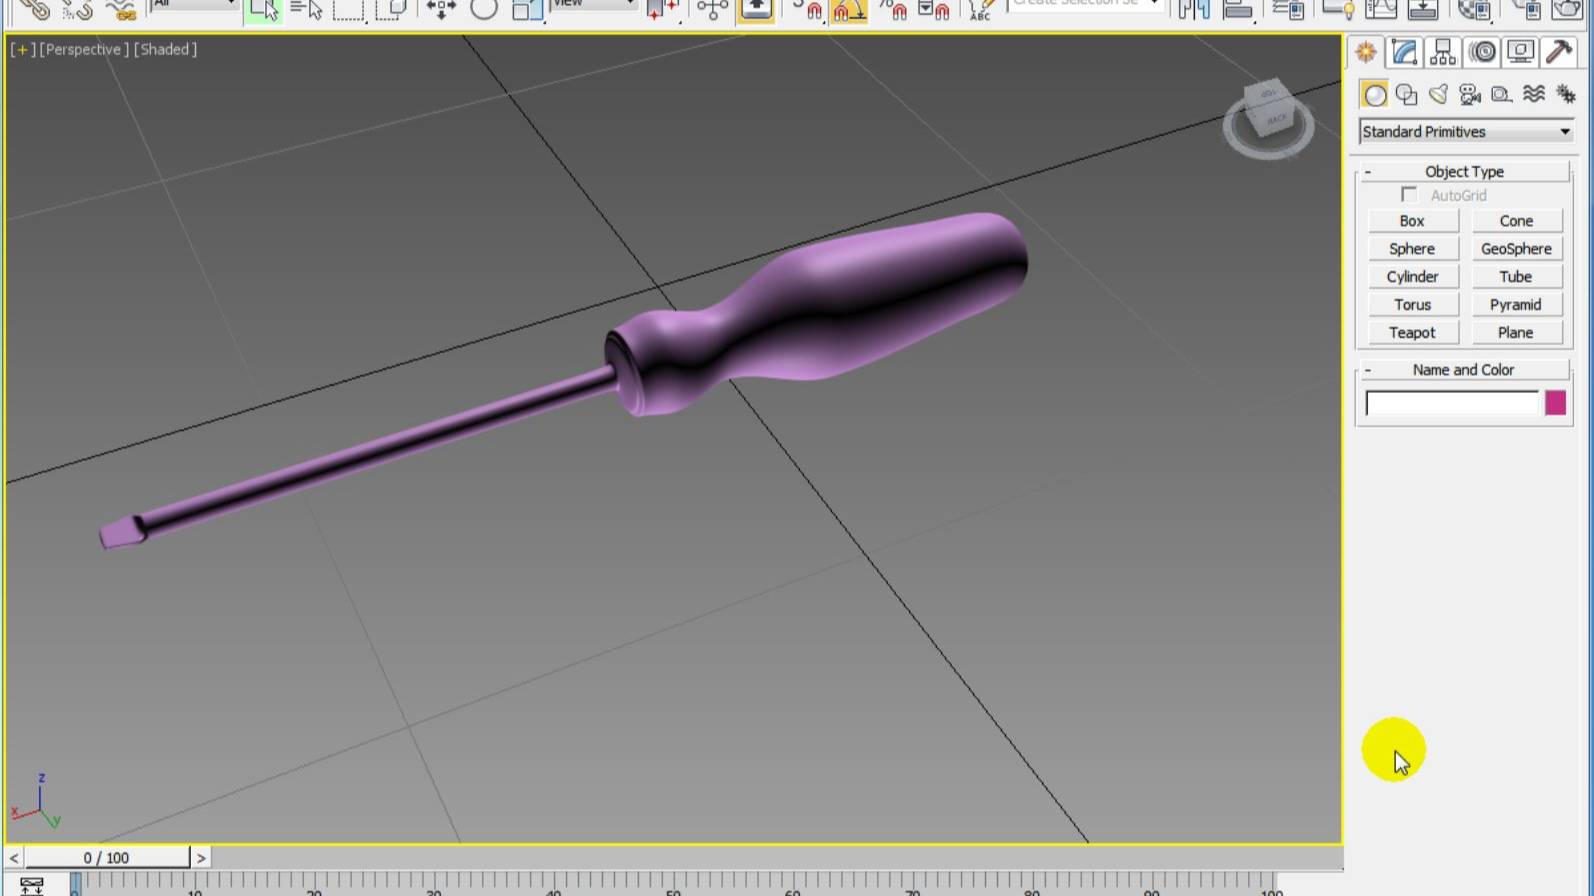Screen dimensions: 1594x896
Task: Activate the Select and Manipulate tool
Action: click(713, 9)
